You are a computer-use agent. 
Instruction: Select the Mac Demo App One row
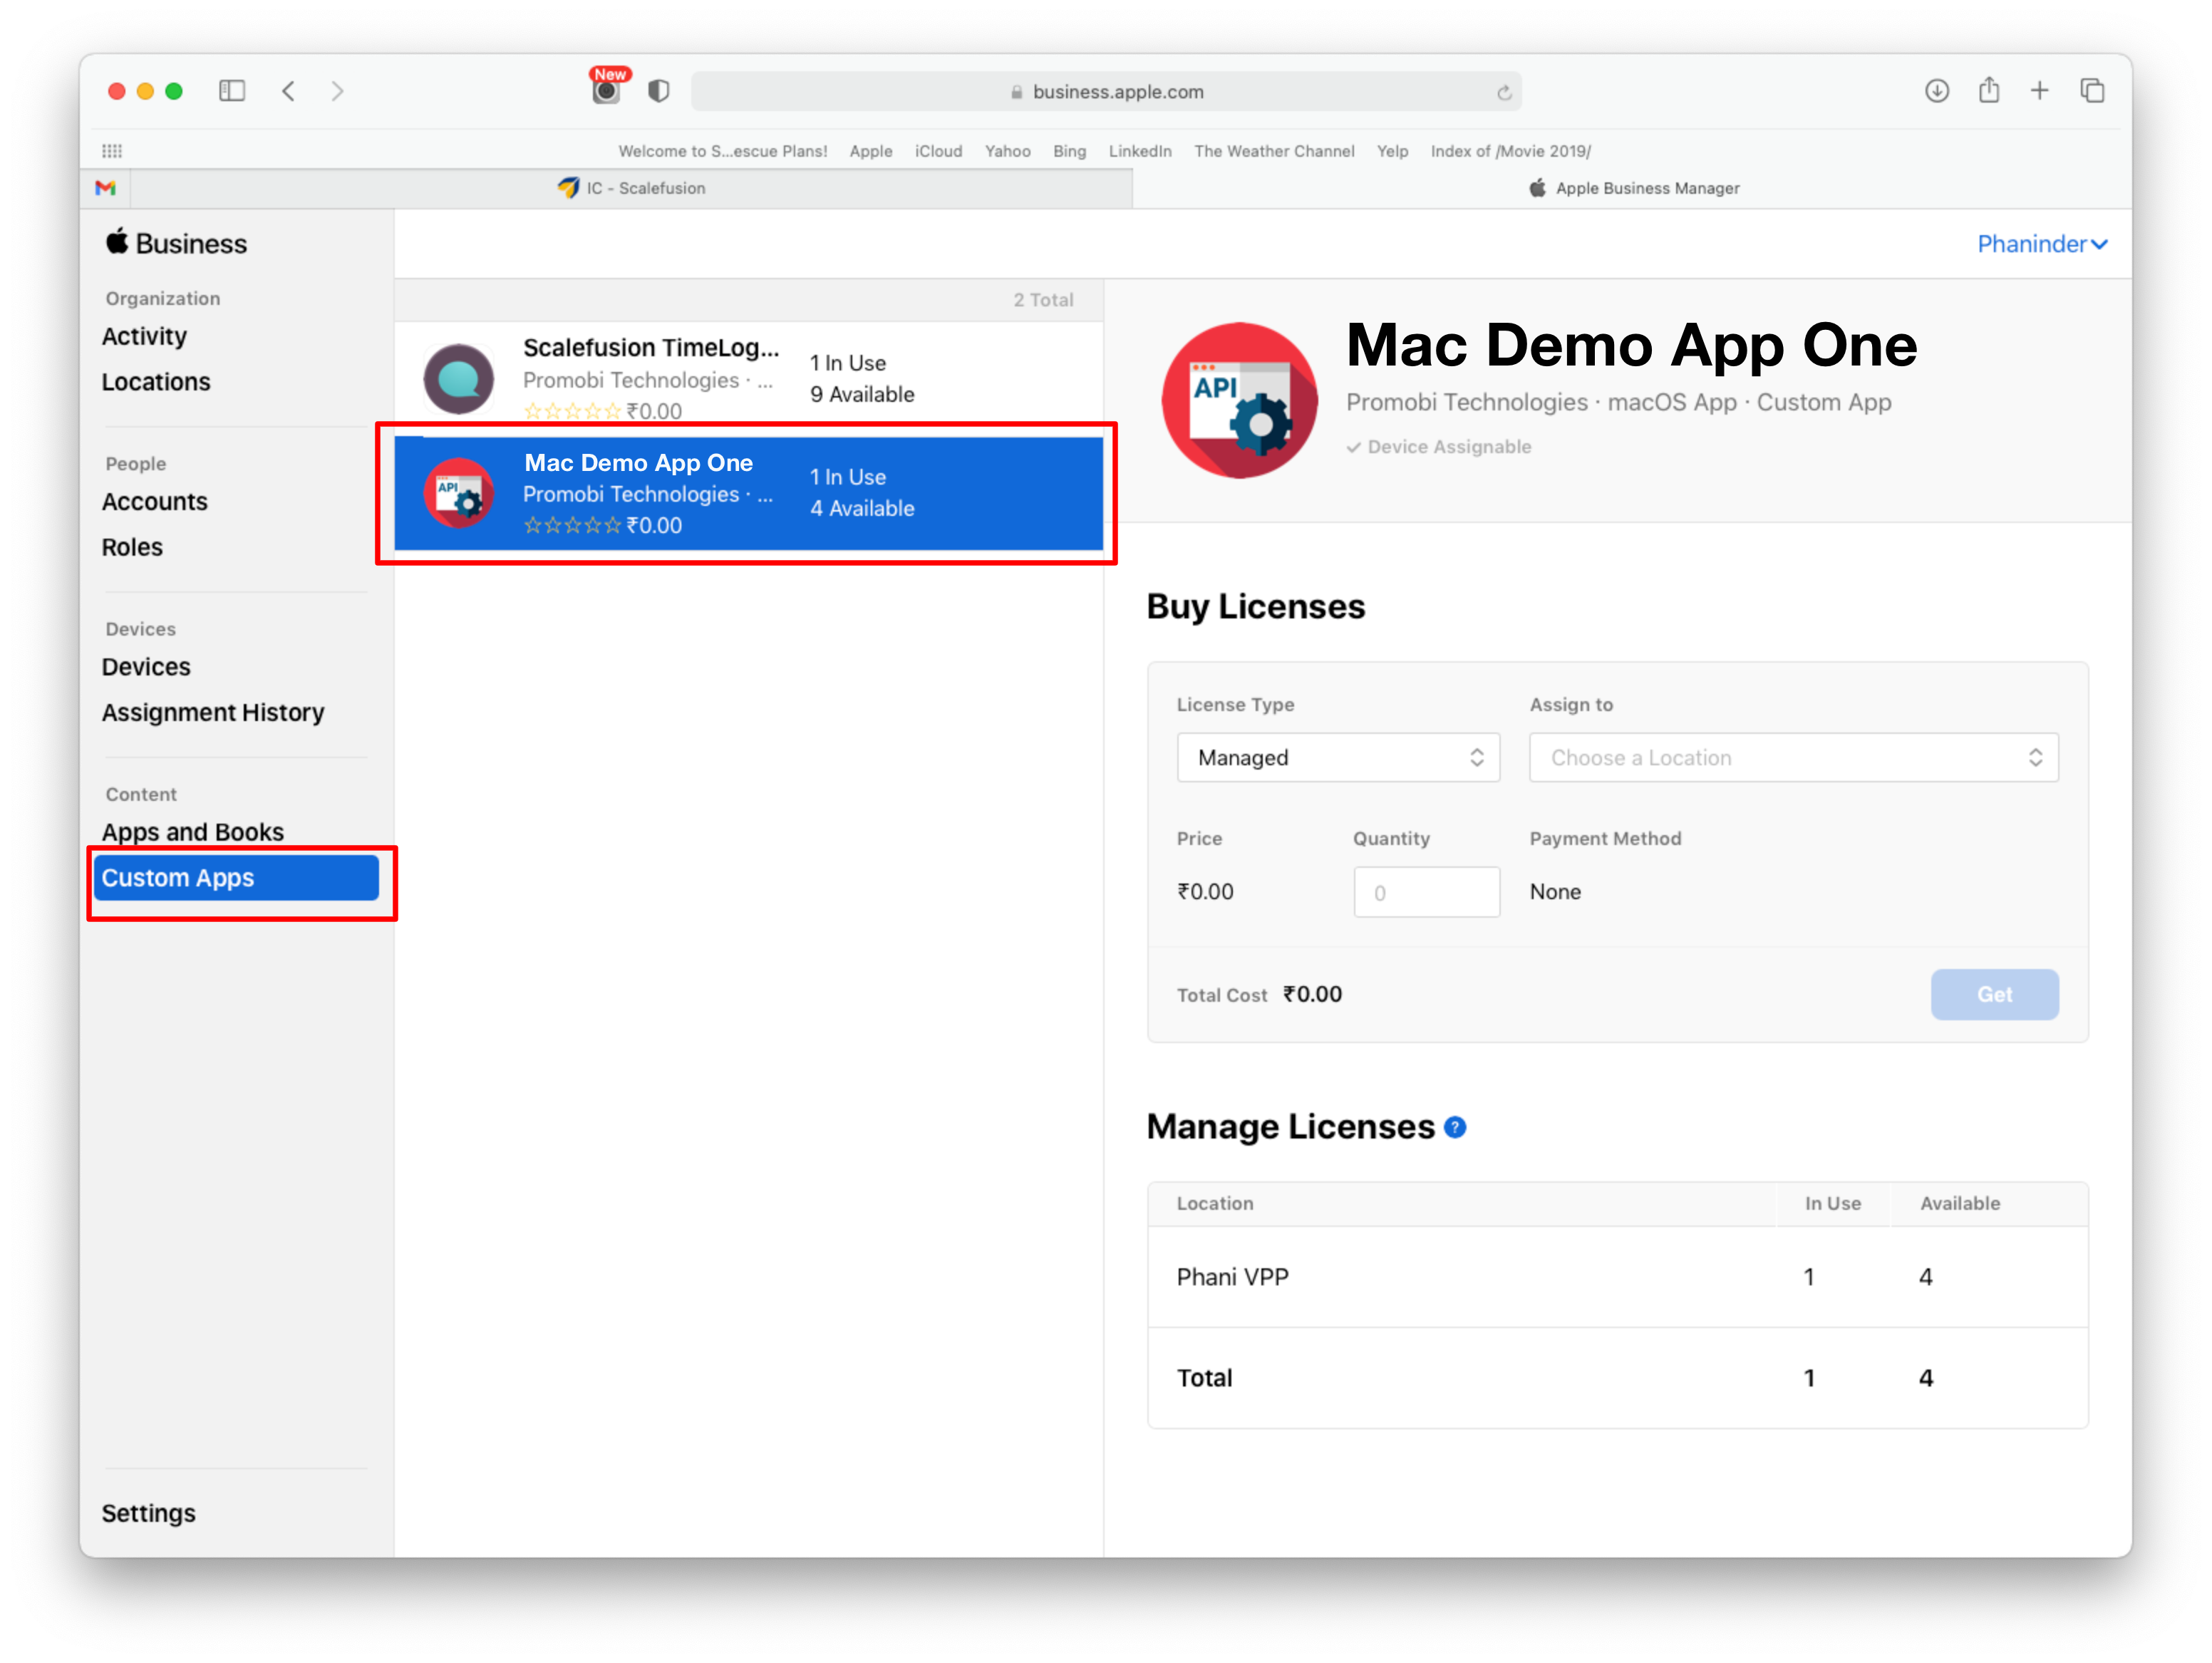(x=748, y=493)
